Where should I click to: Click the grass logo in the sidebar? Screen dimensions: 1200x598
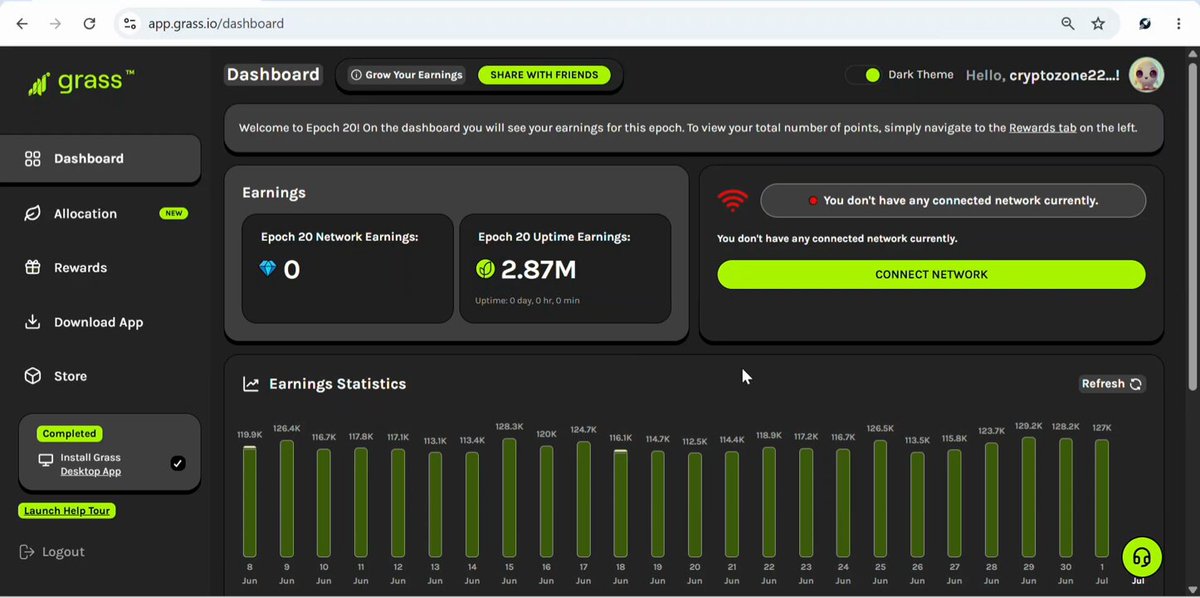[81, 83]
